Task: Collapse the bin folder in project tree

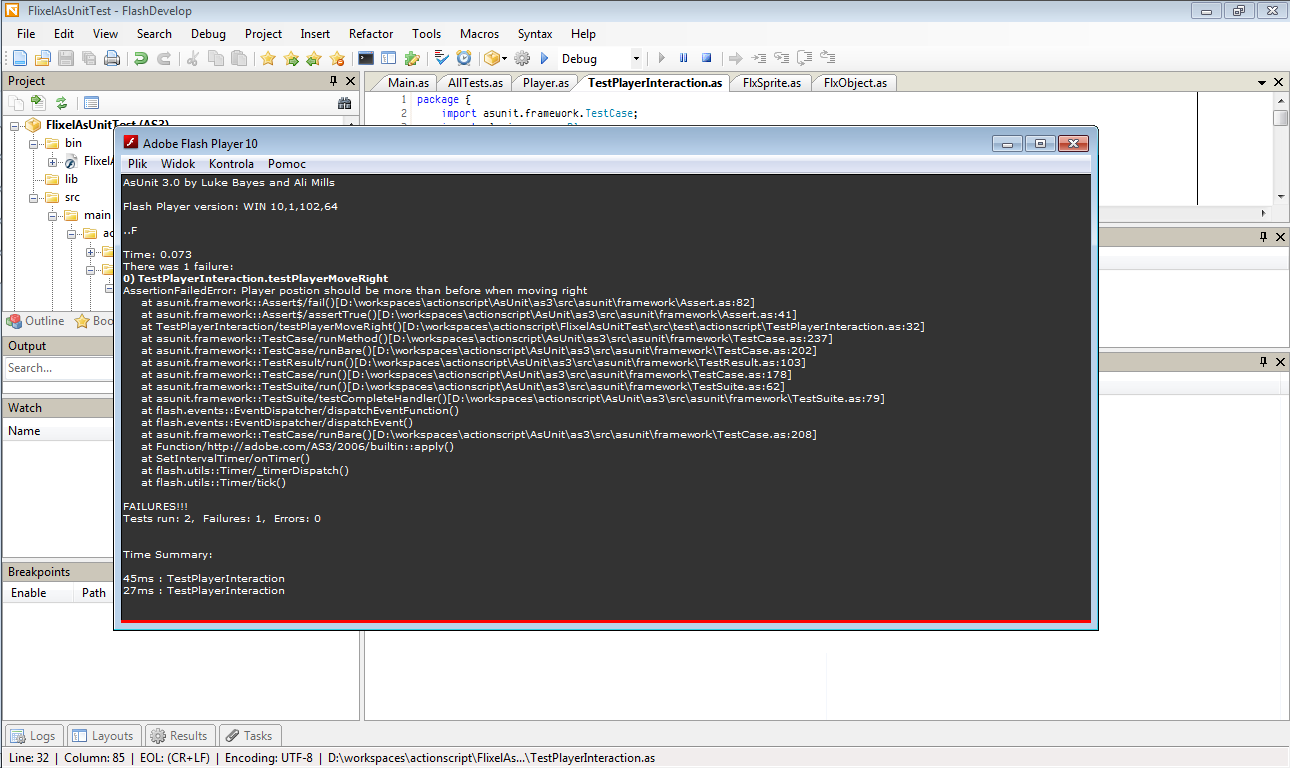Action: click(x=34, y=143)
